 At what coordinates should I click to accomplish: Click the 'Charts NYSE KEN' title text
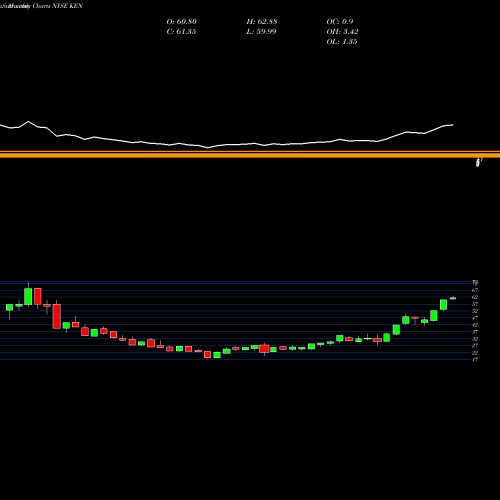(58, 6)
